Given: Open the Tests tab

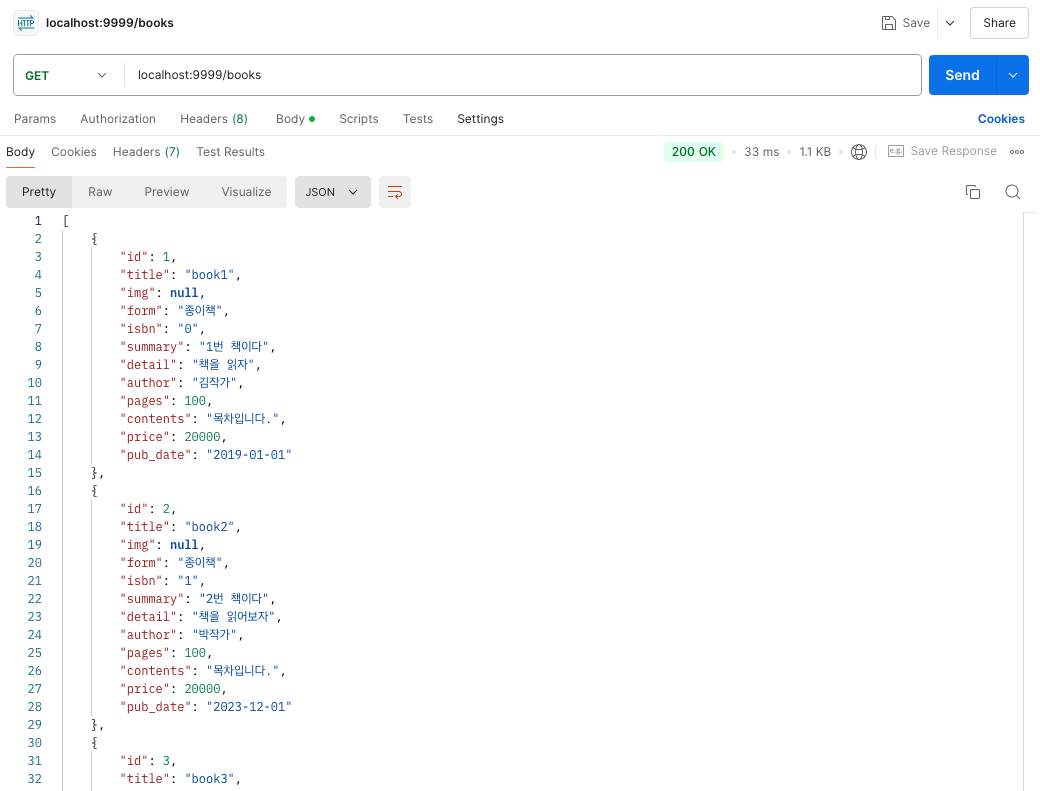Looking at the screenshot, I should point(418,119).
